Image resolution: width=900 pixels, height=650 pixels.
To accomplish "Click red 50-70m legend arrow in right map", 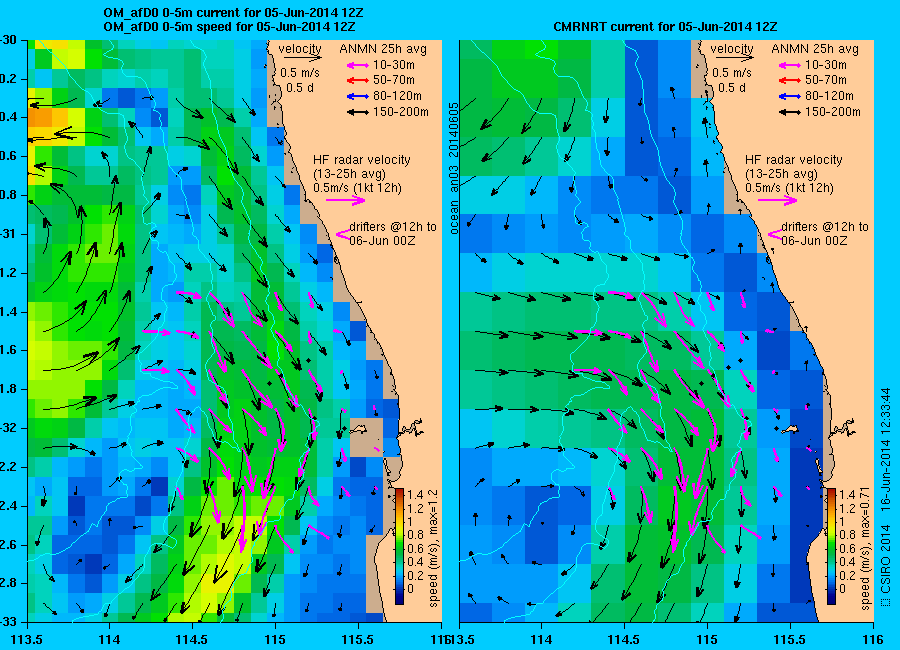I will click(789, 80).
